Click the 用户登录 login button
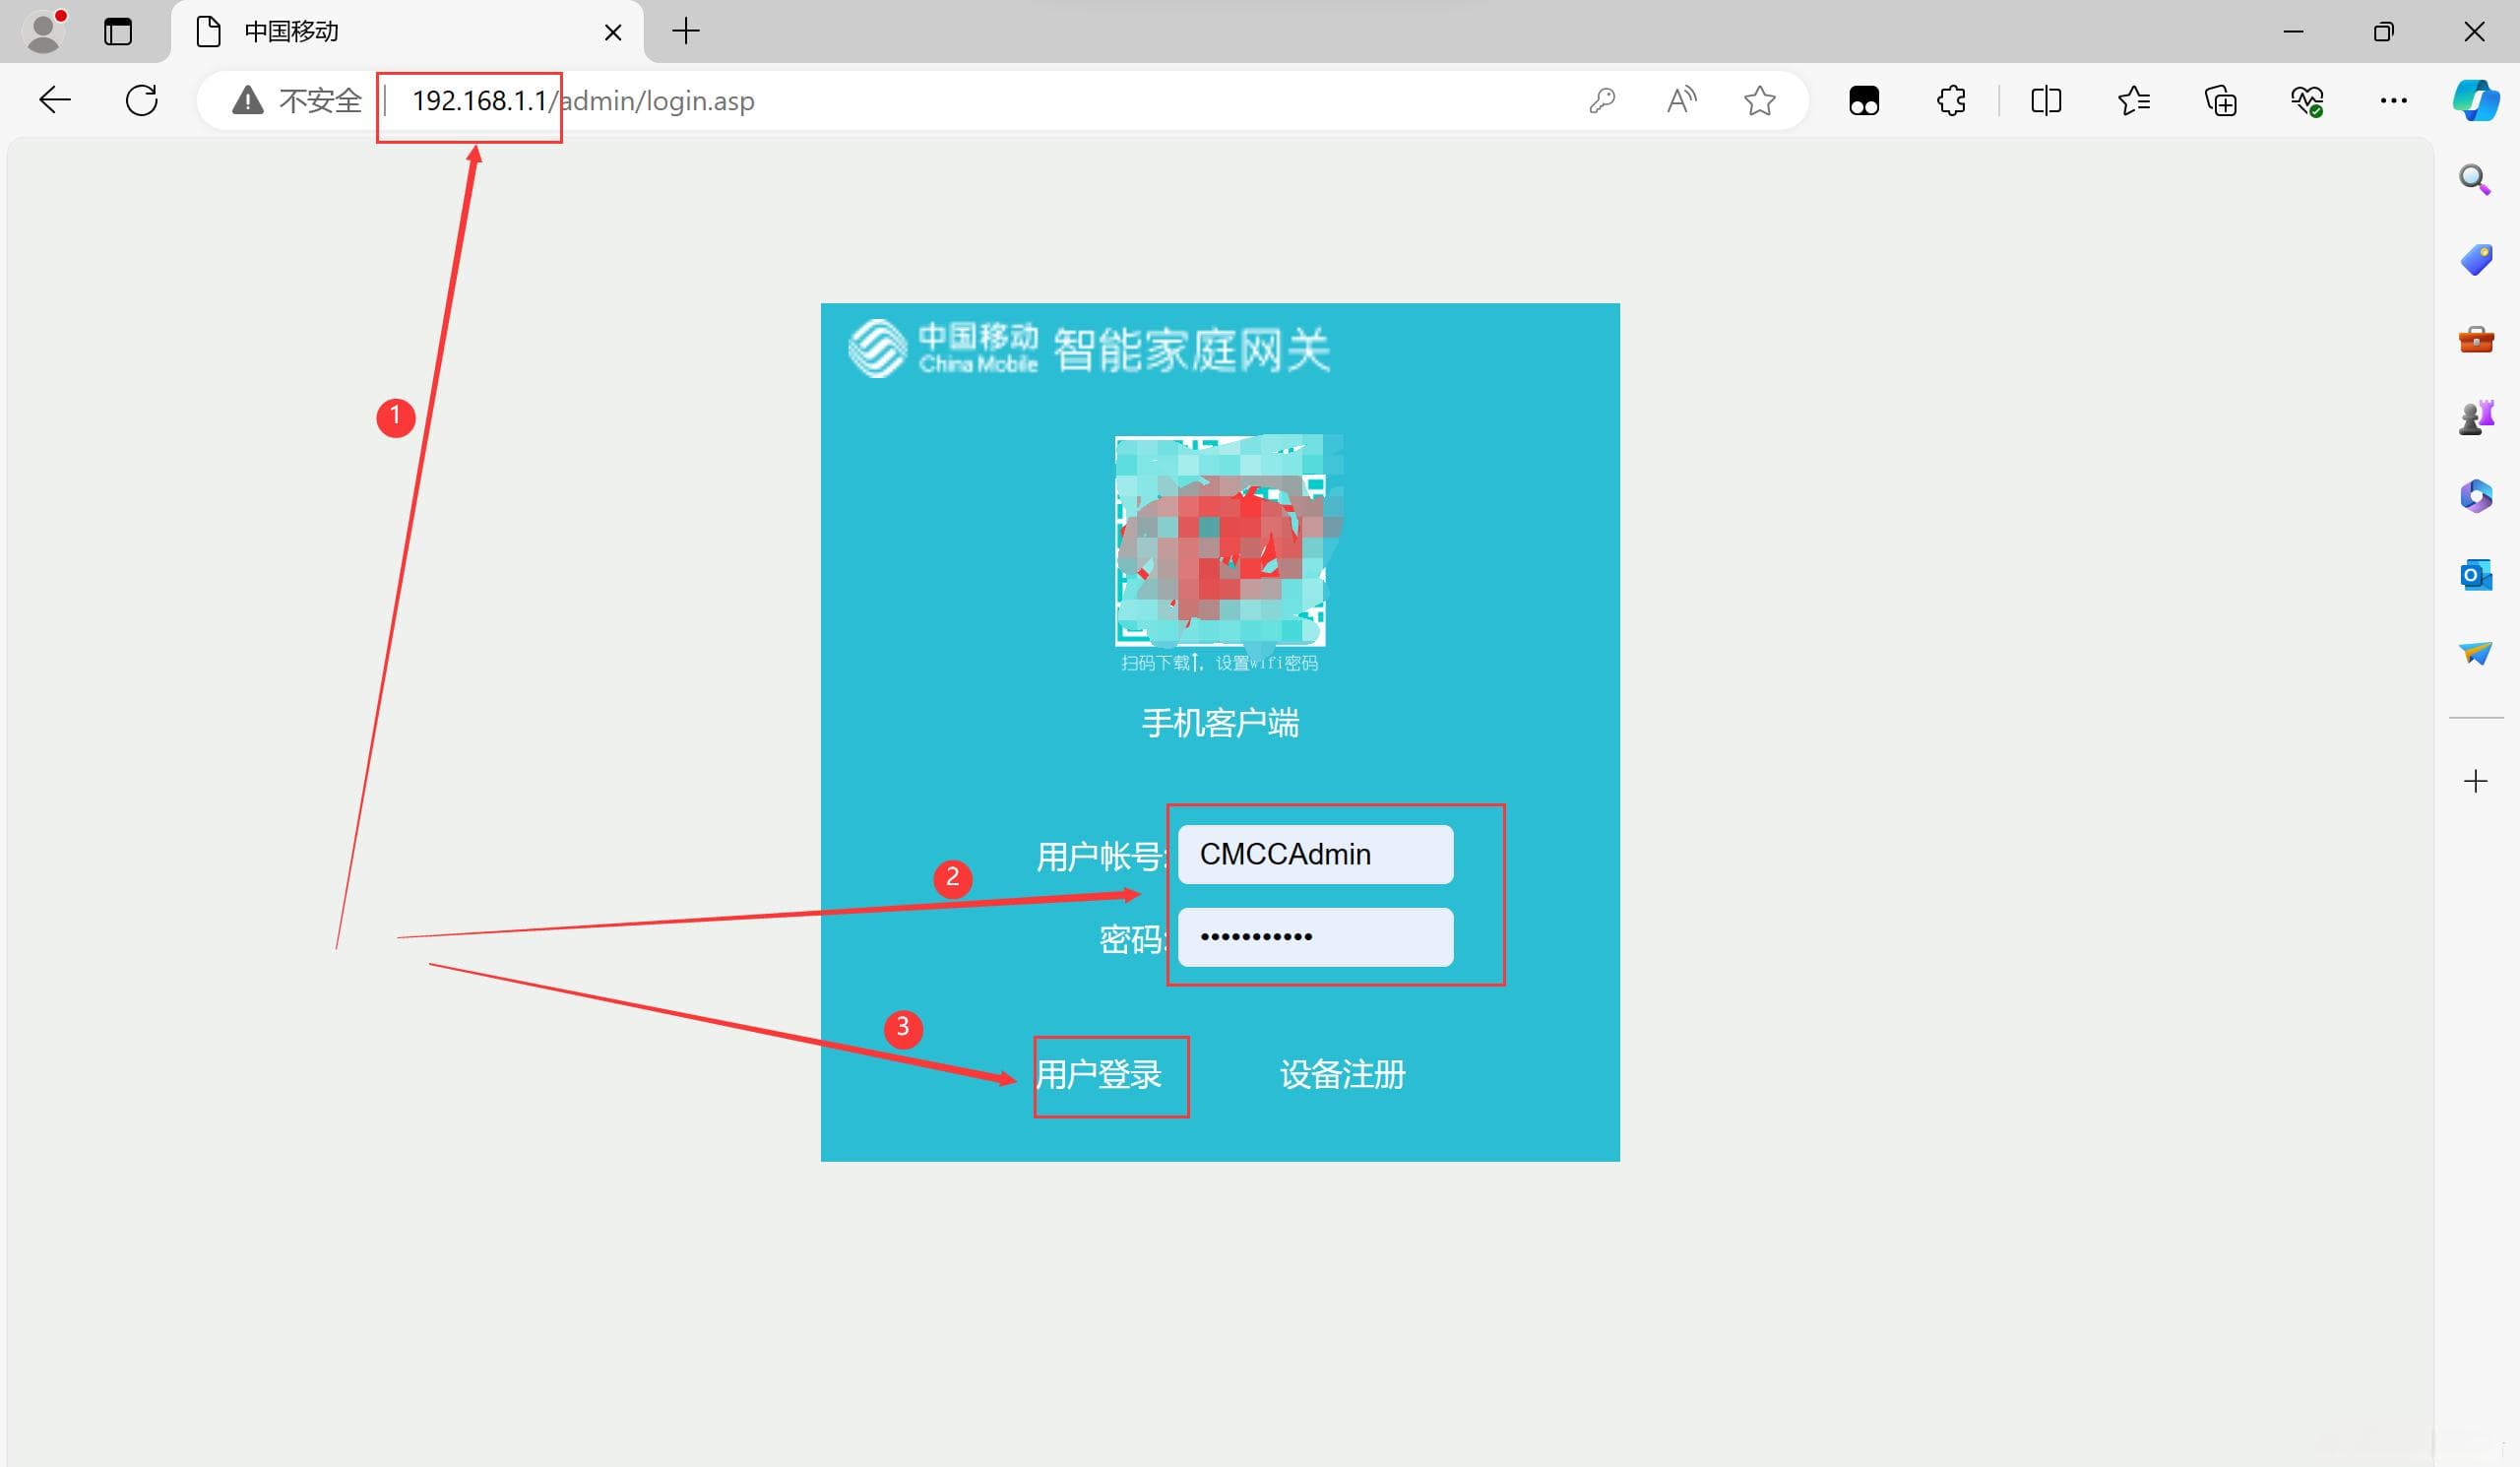 pyautogui.click(x=1099, y=1075)
